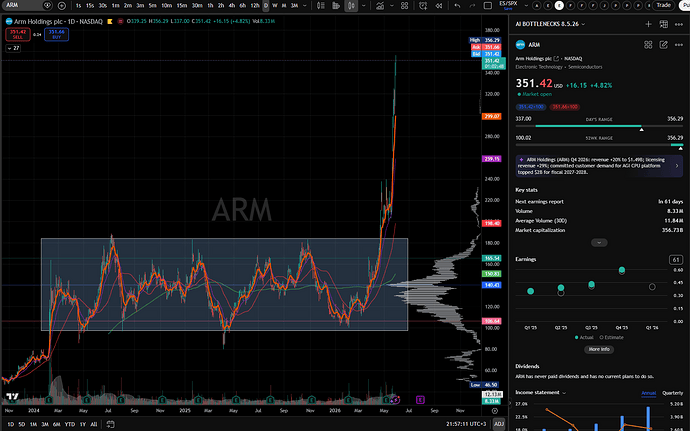Open the layout templates grid icon
The width and height of the screenshot is (690, 431).
404,6
